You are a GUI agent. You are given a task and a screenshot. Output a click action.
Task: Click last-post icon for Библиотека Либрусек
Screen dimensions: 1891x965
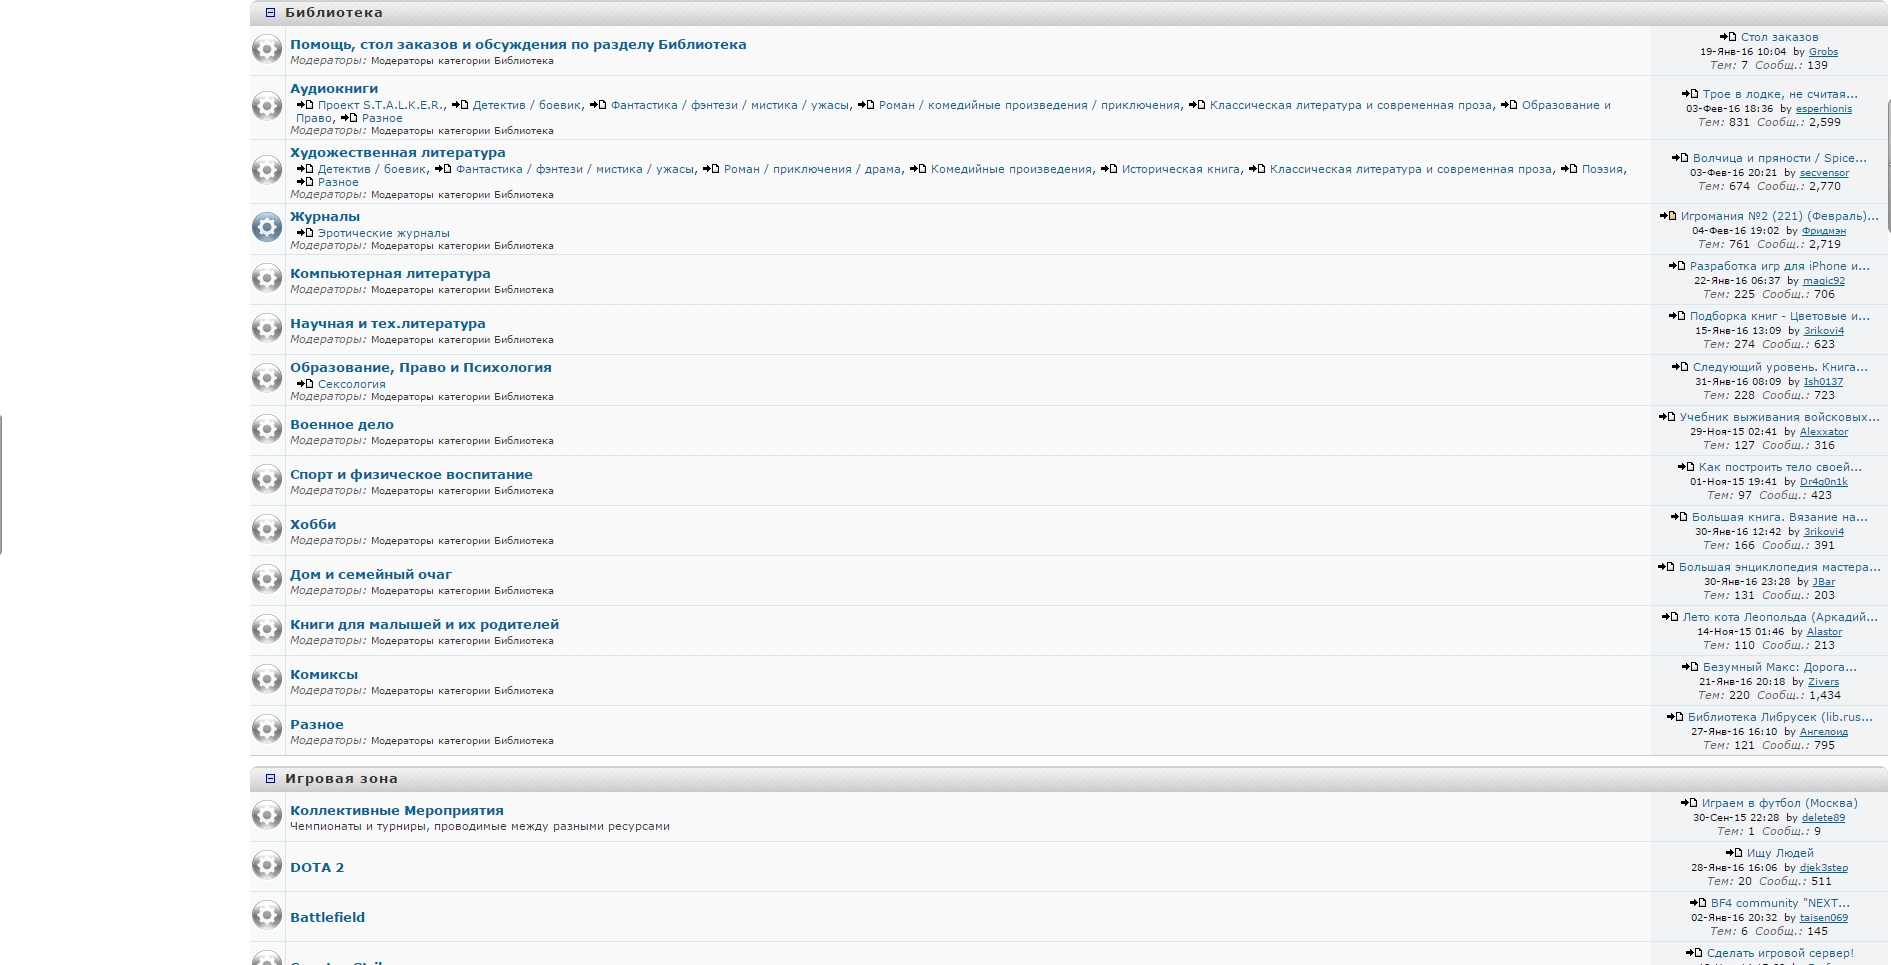tap(1675, 717)
